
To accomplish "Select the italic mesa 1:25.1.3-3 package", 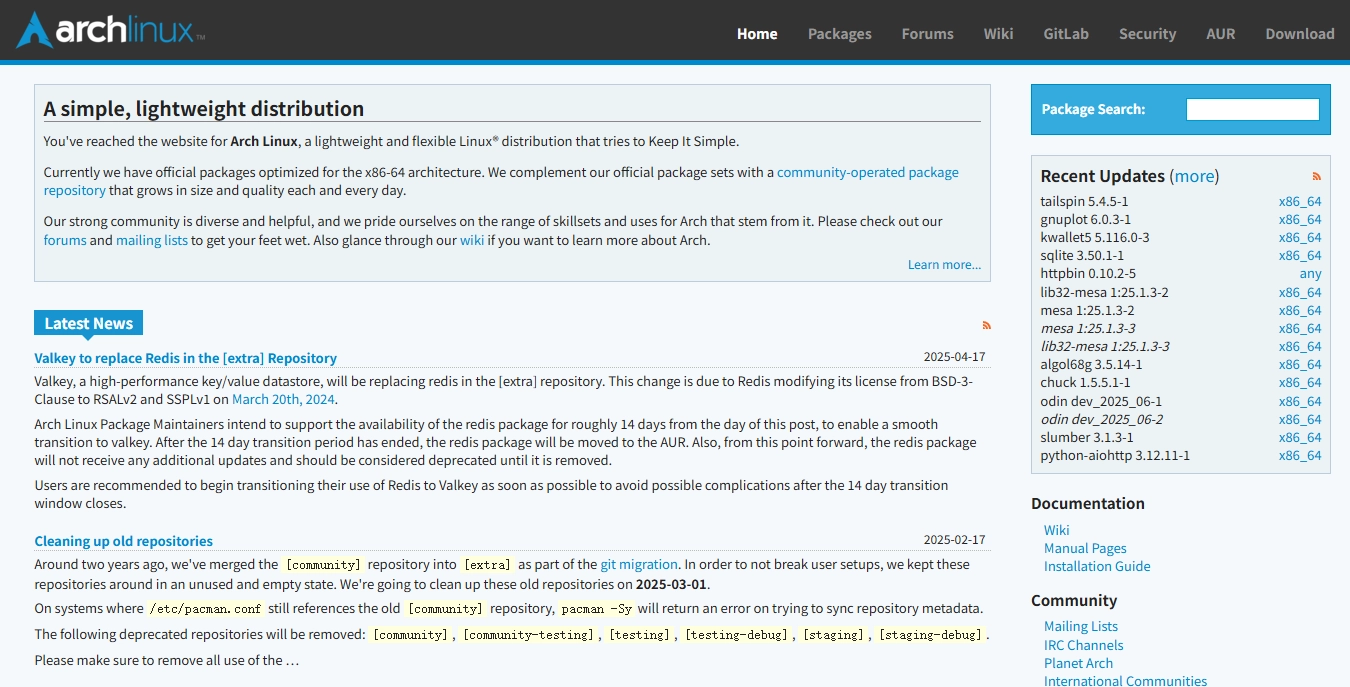I will (1088, 328).
